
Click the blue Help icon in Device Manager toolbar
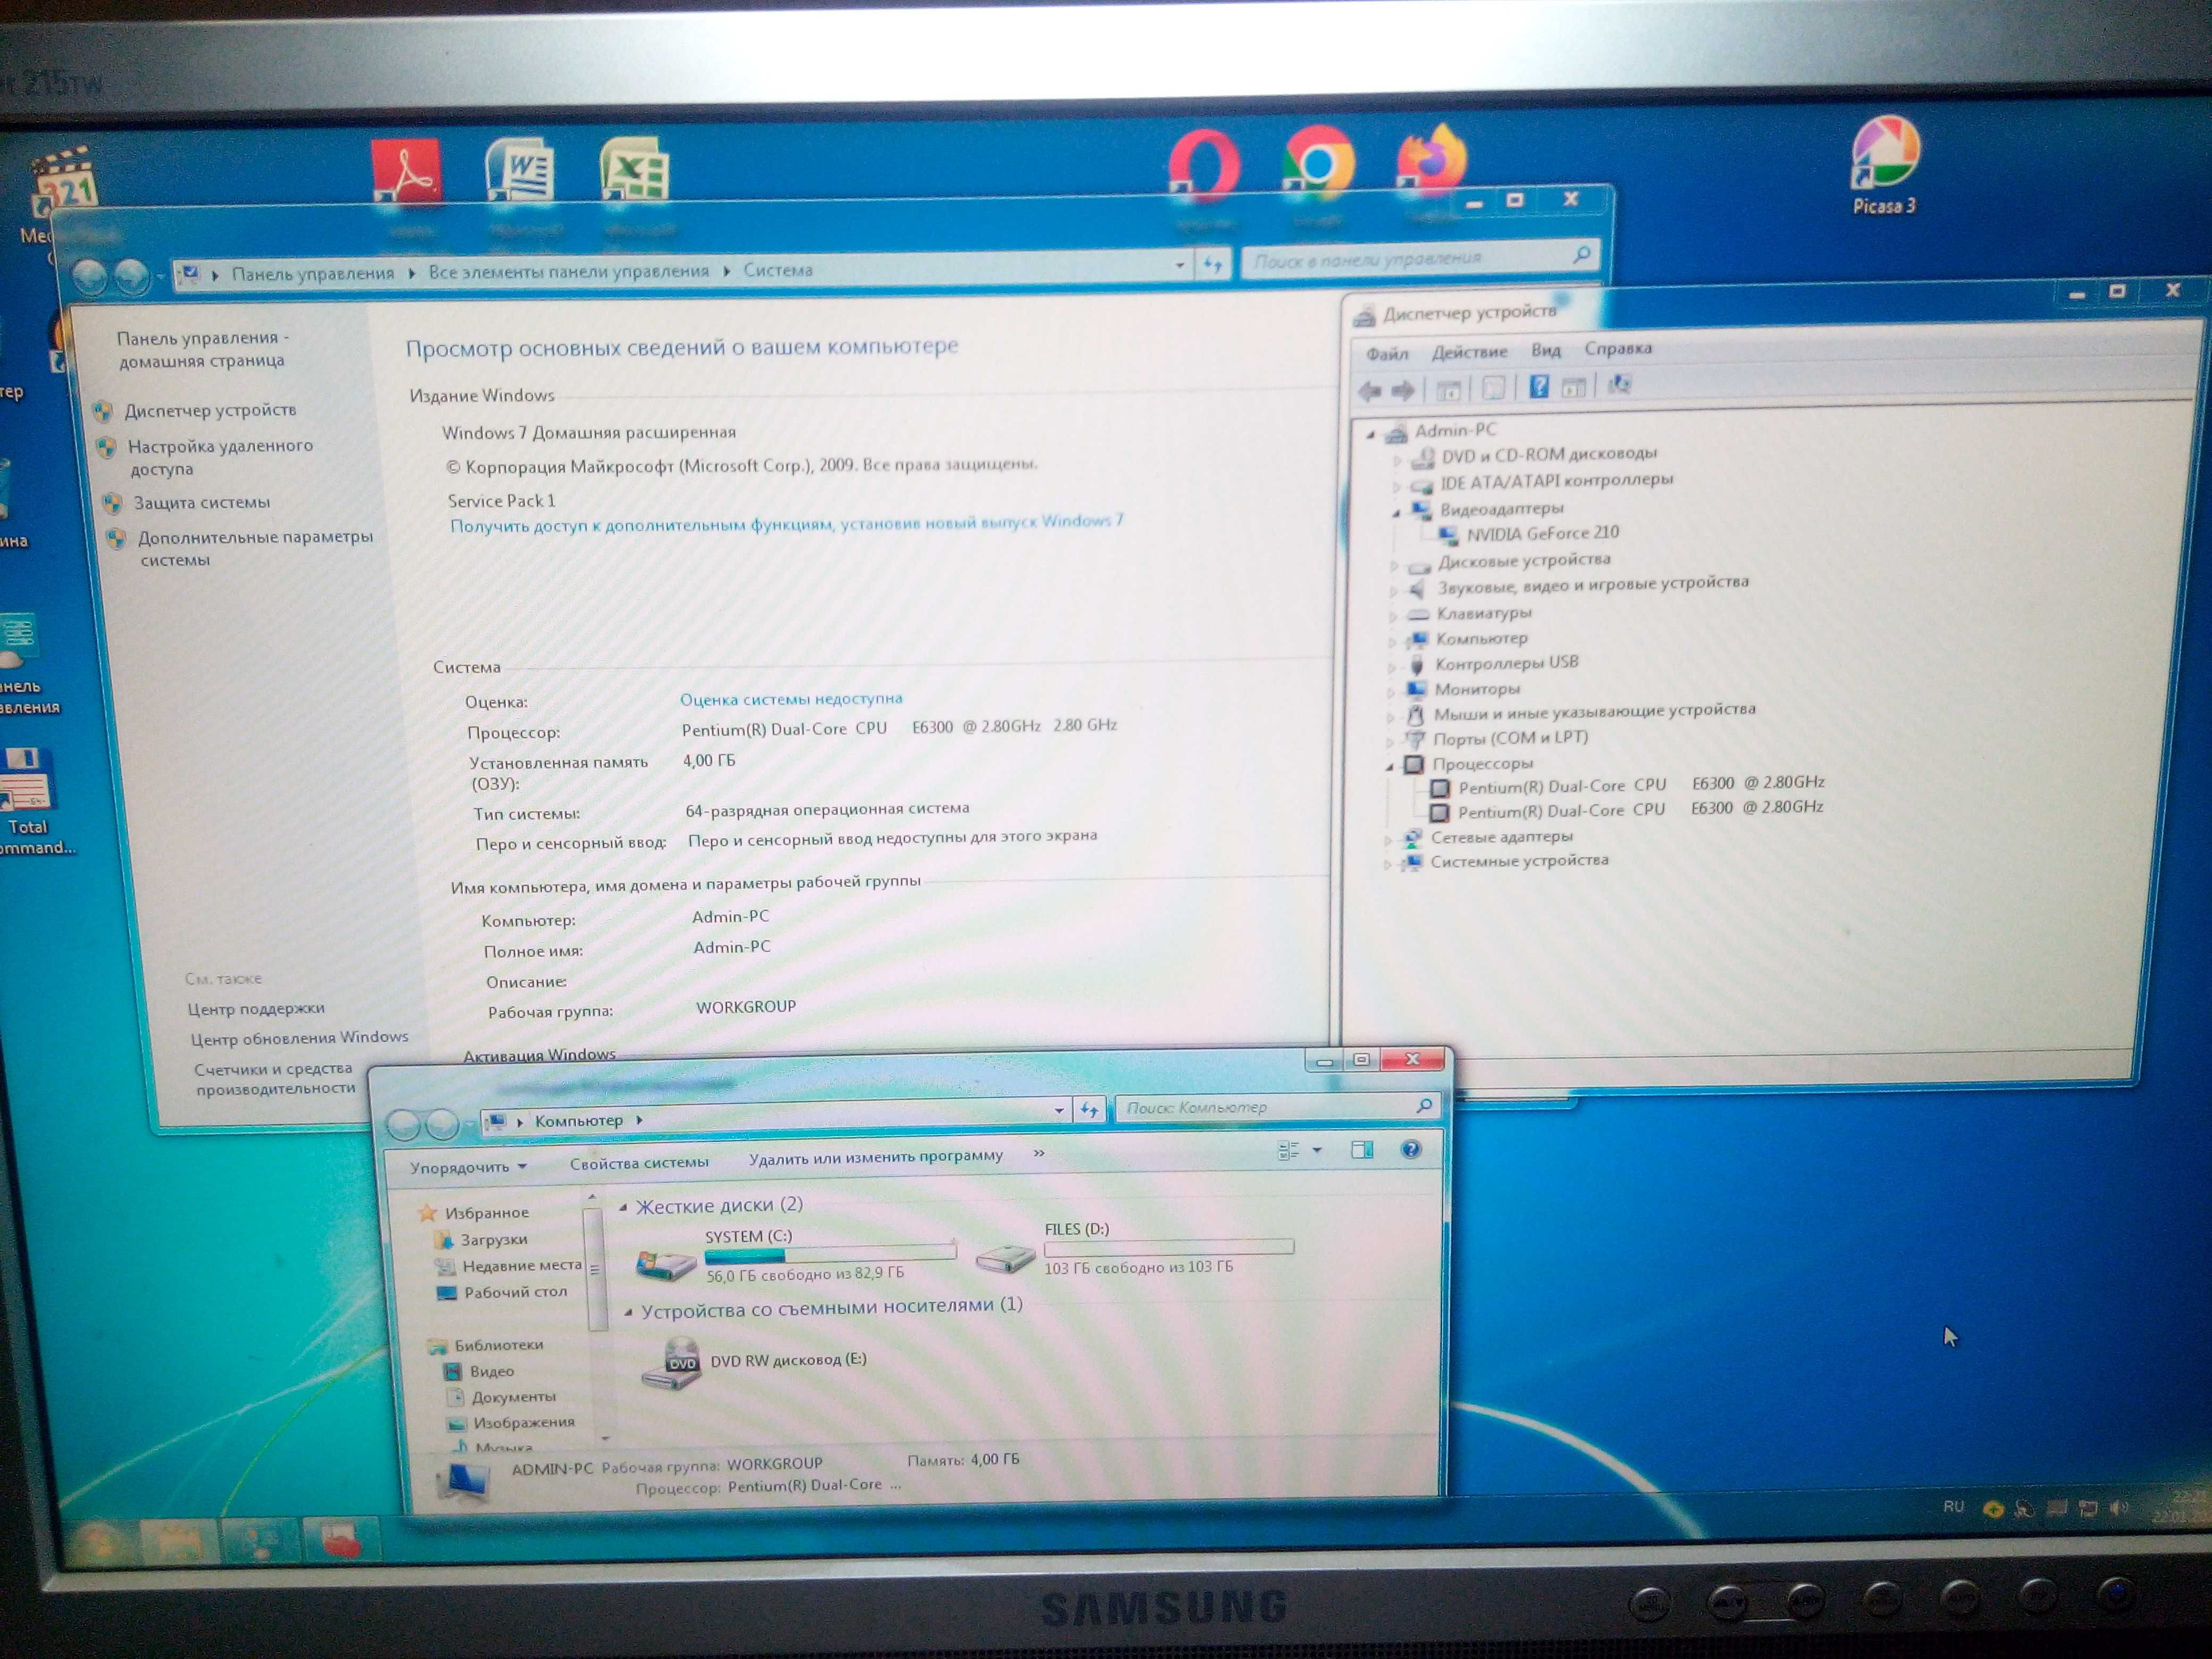pyautogui.click(x=1539, y=386)
